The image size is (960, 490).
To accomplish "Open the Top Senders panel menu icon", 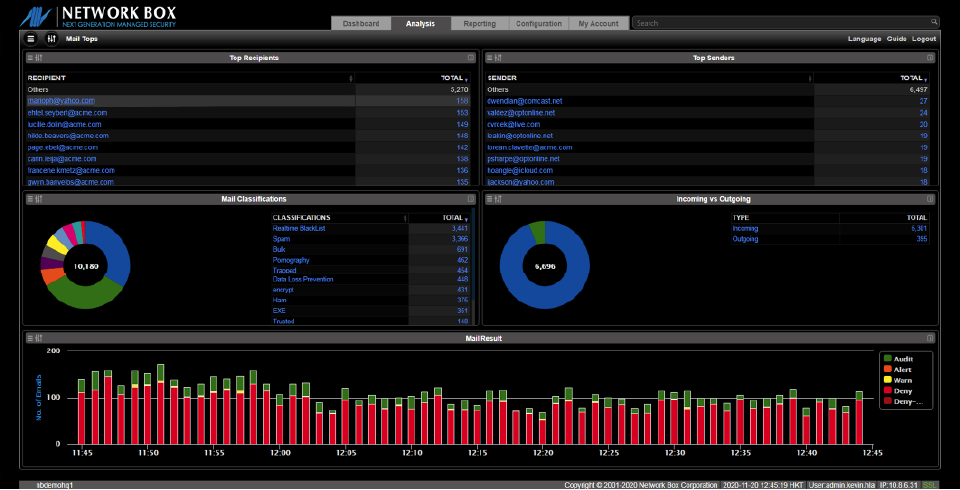I will [490, 58].
